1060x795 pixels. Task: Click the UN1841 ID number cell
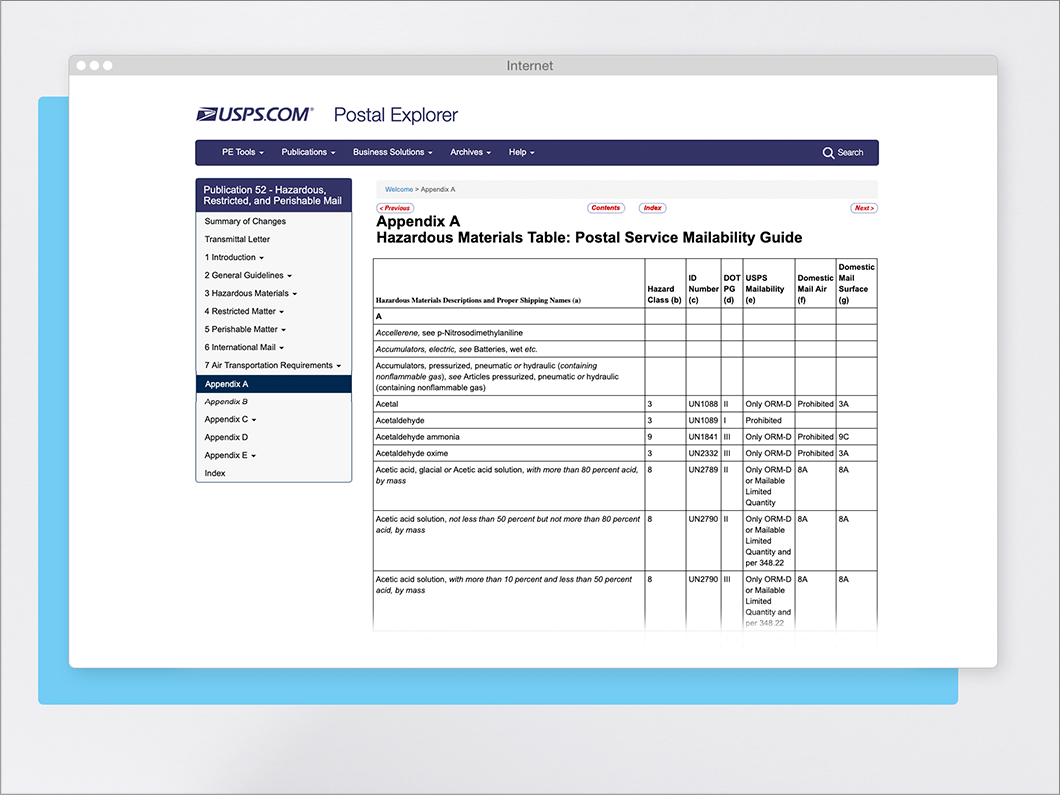pyautogui.click(x=703, y=437)
